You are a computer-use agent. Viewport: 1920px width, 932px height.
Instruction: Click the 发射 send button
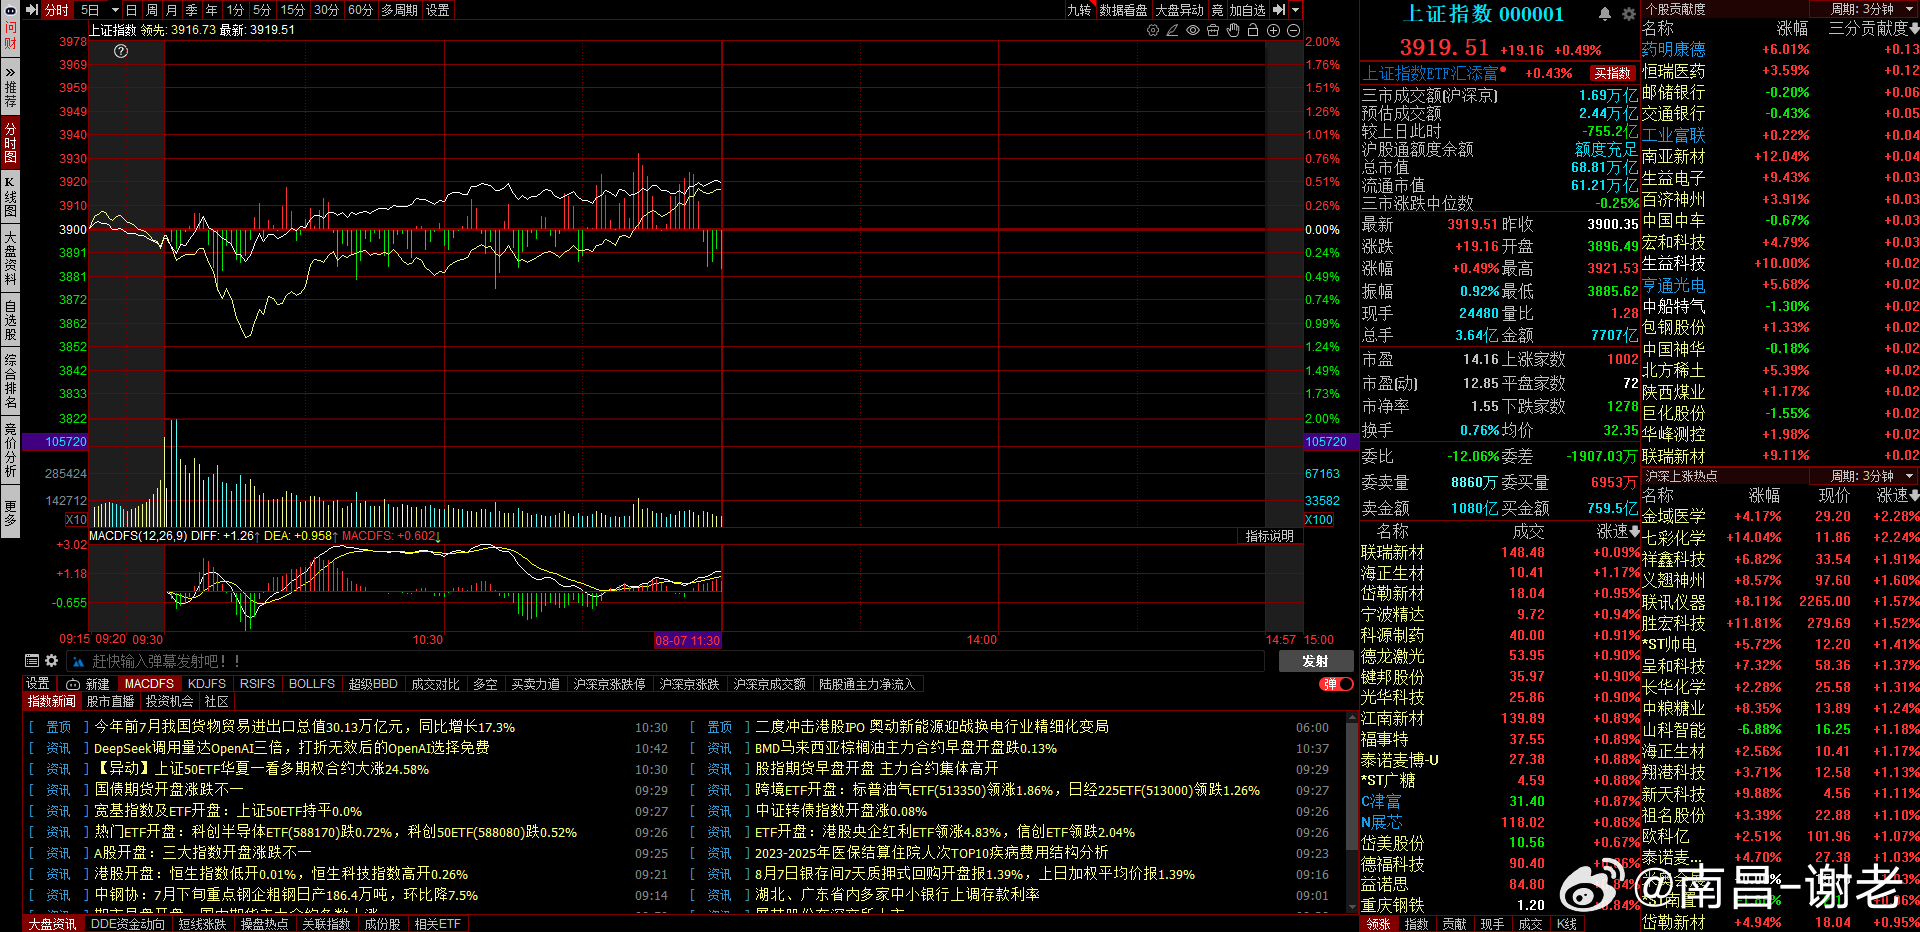coord(1314,661)
